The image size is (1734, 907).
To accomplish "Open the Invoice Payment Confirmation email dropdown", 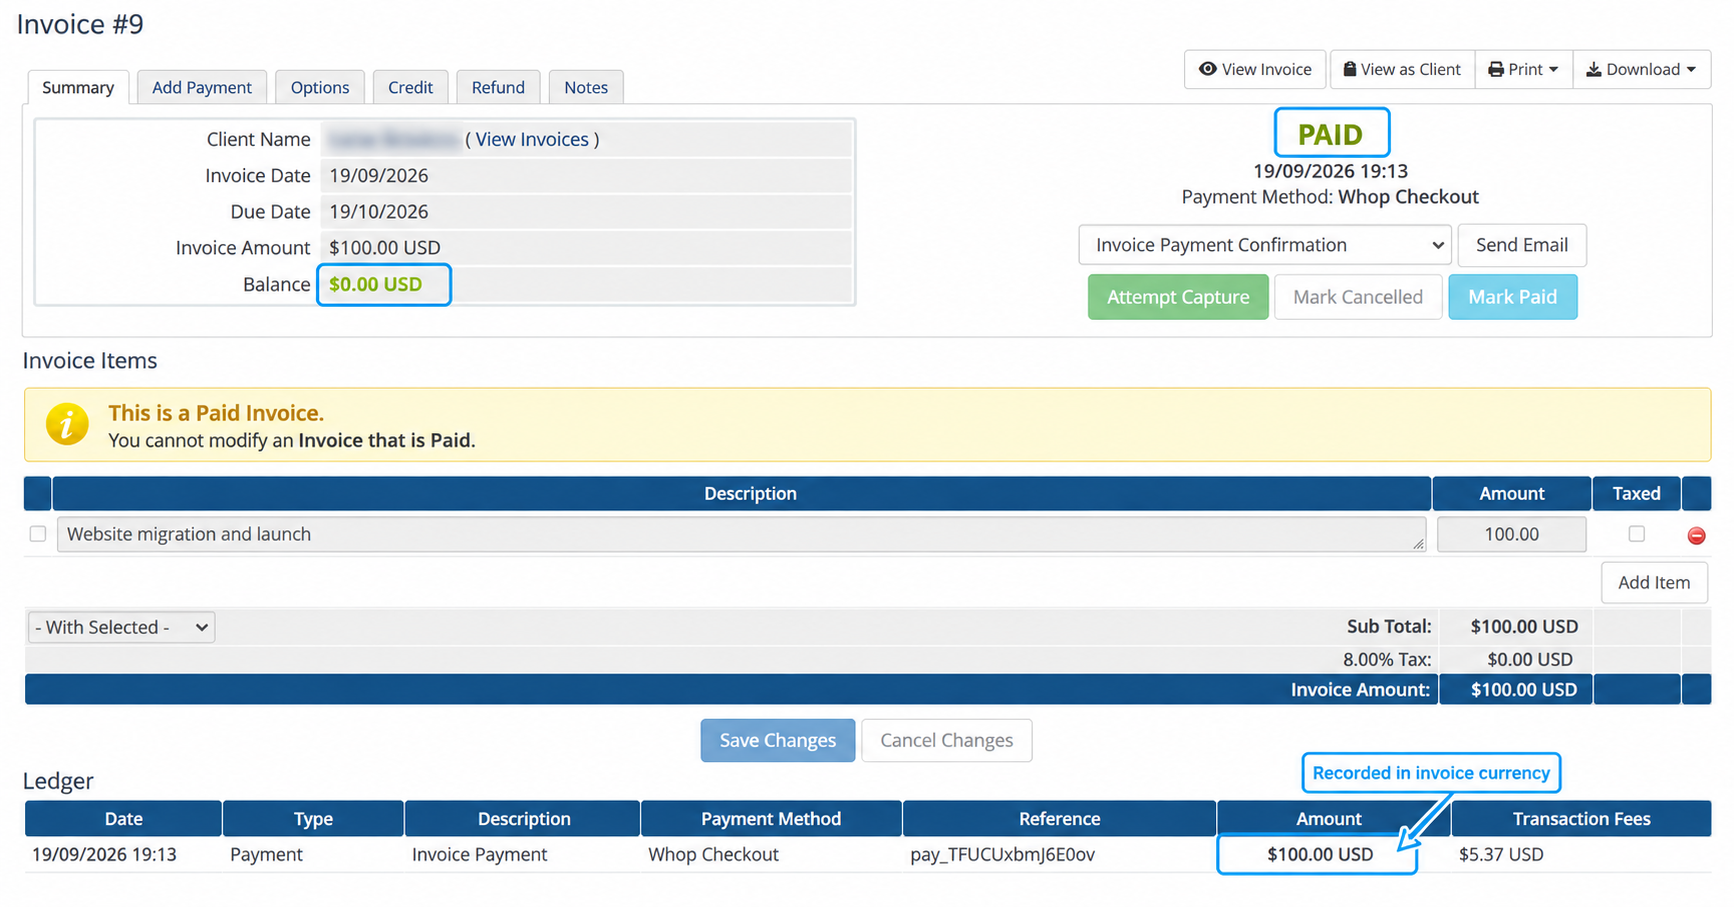I will [1264, 245].
